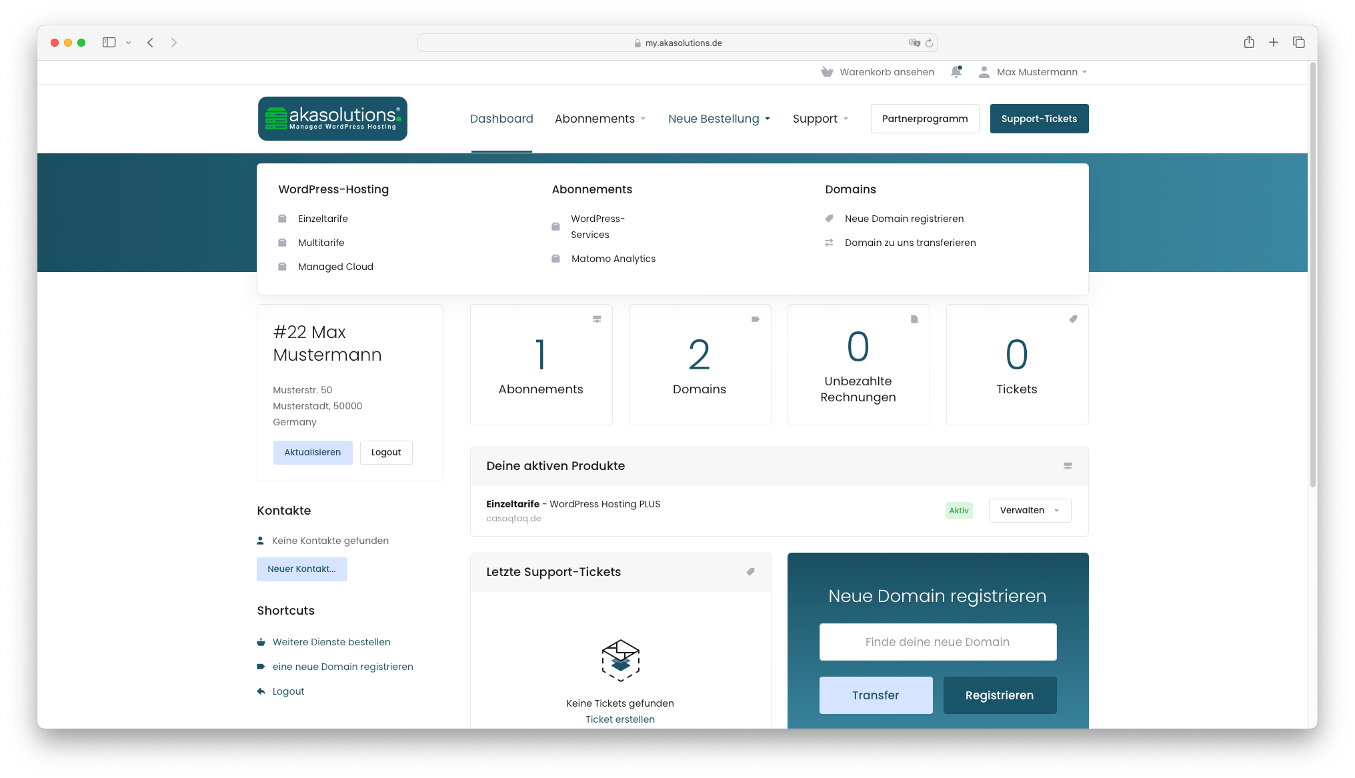Select 'Domain zu uns transferieren' entry
The height and width of the screenshot is (778, 1355).
[909, 243]
